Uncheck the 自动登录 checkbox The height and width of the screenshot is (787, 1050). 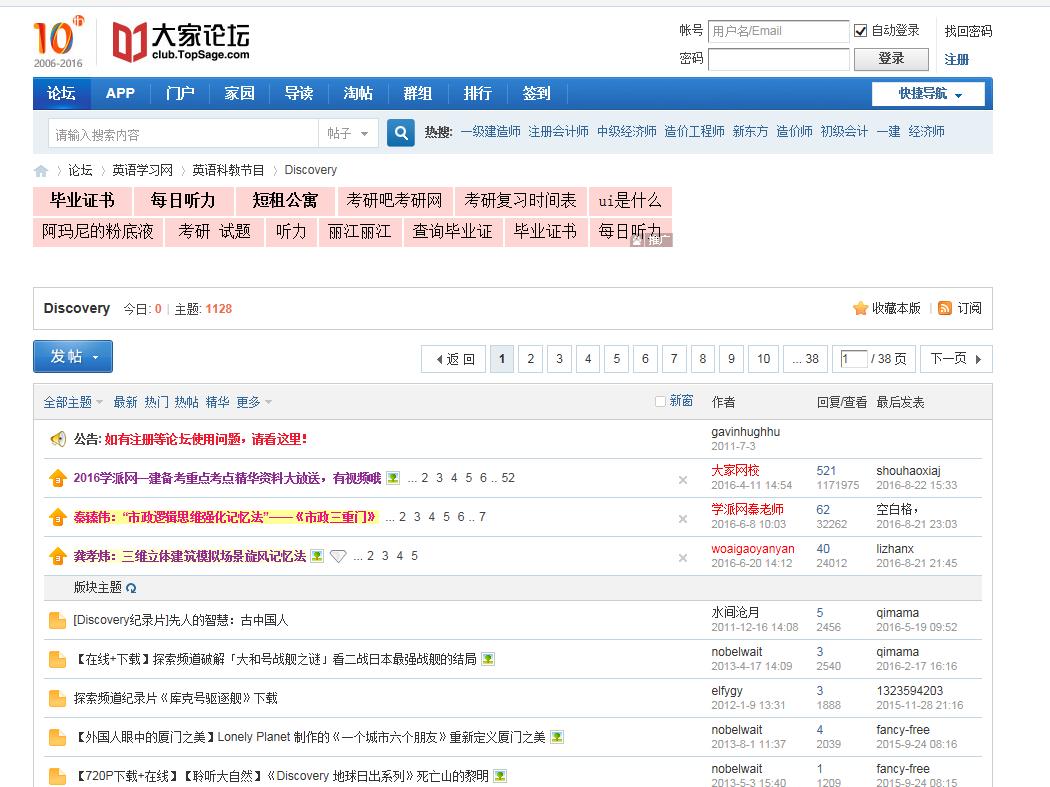pos(861,29)
